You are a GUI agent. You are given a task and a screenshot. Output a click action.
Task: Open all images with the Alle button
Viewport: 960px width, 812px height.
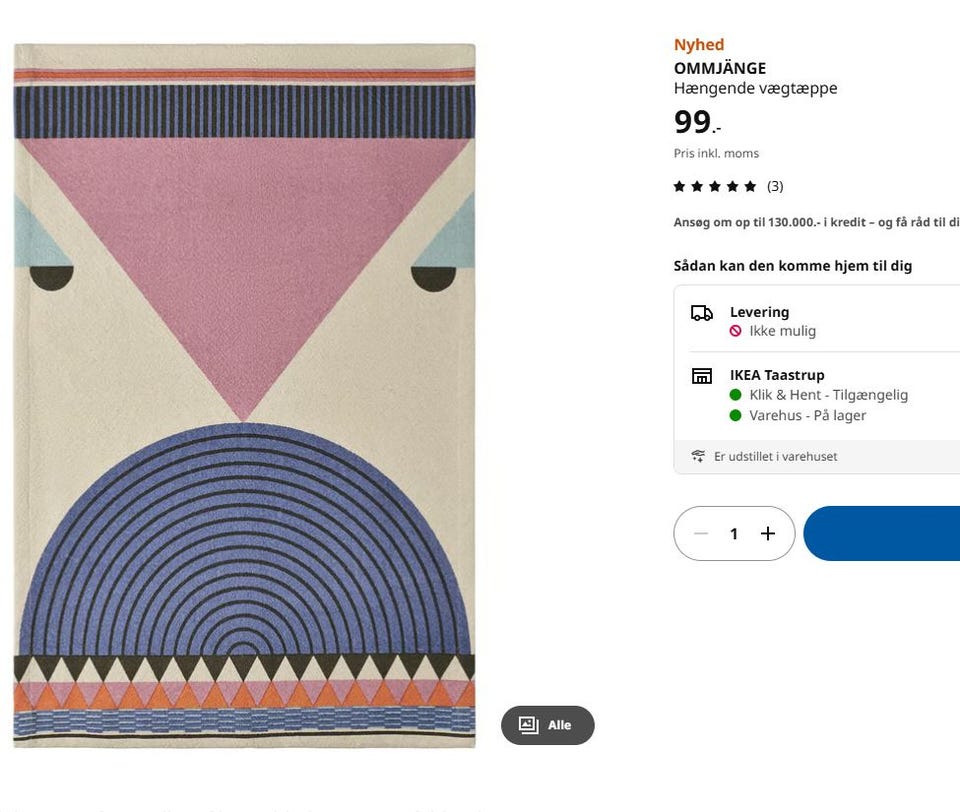[547, 725]
